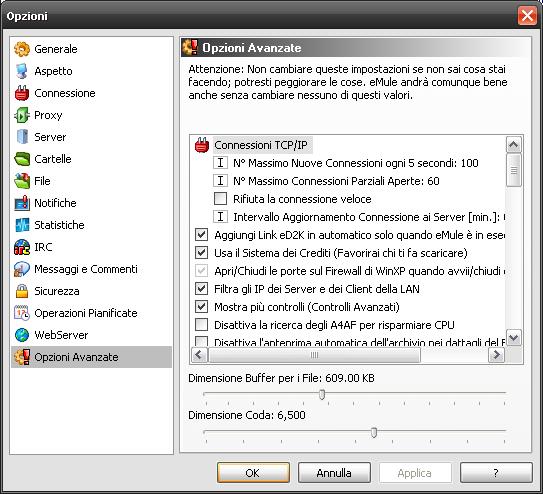The height and width of the screenshot is (494, 543).
Task: Edit Massimo Connessioni Parziali Aperte value
Action: click(336, 181)
